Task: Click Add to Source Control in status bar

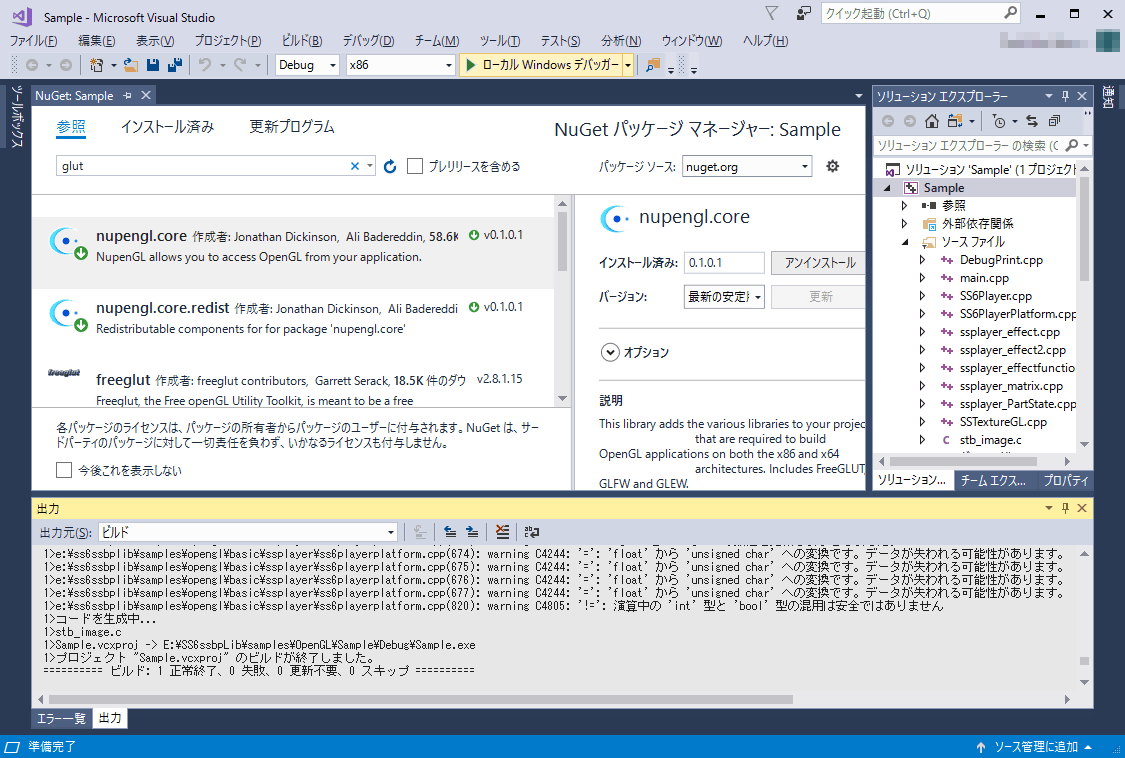Action: click(x=1034, y=747)
